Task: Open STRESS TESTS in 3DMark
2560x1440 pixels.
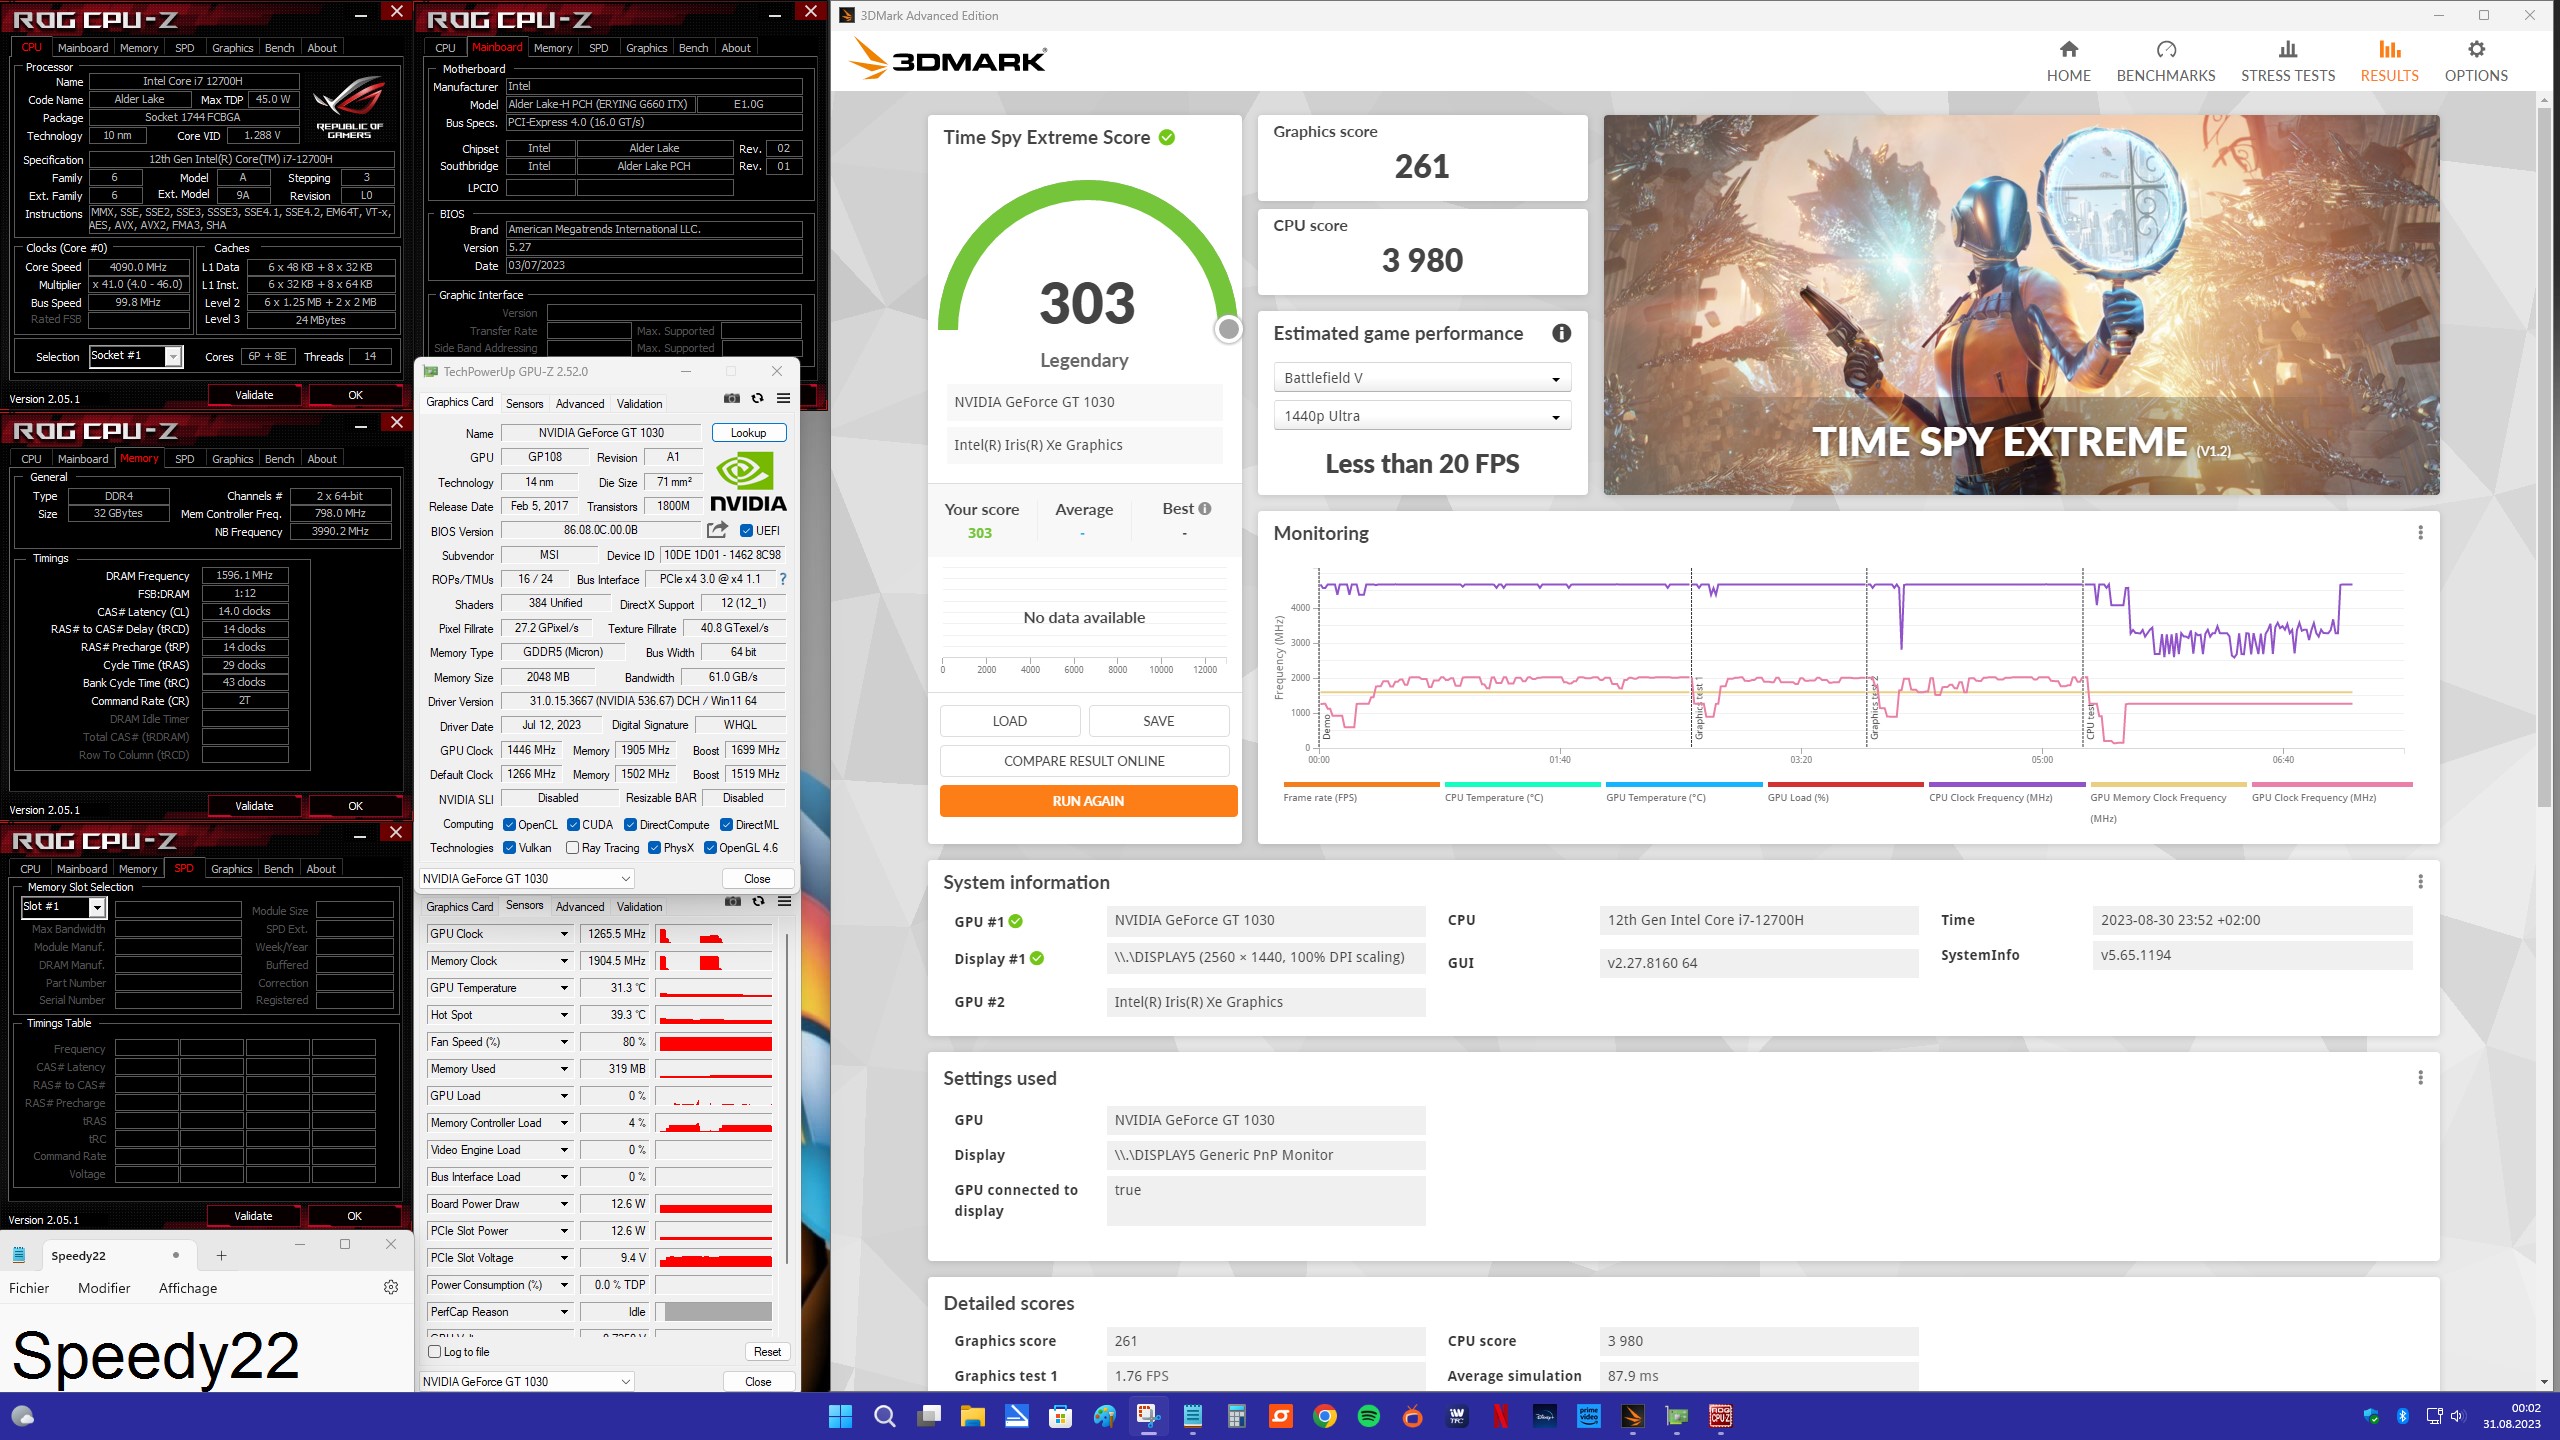Action: click(x=2288, y=61)
